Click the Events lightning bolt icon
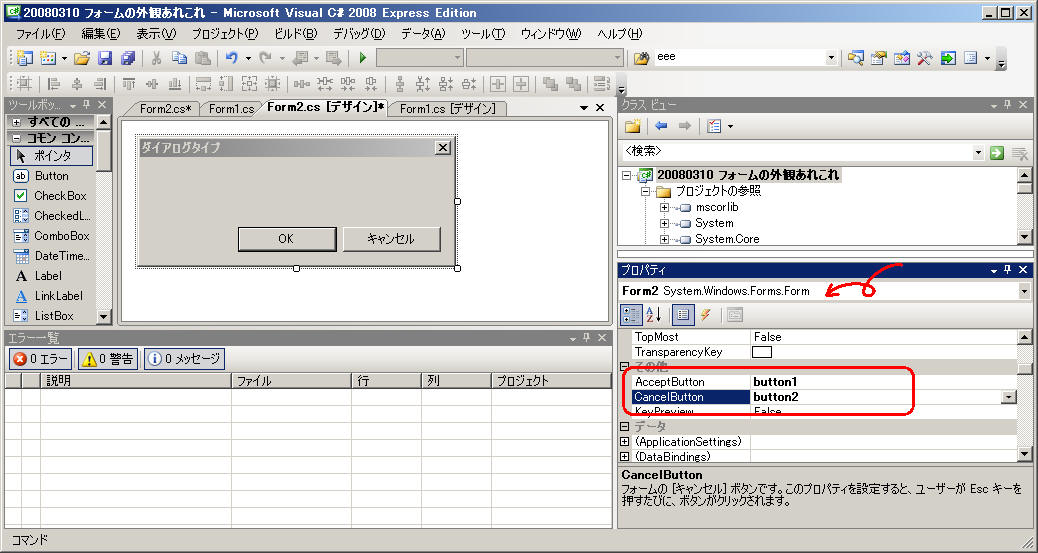This screenshot has width=1038, height=553. click(x=705, y=315)
